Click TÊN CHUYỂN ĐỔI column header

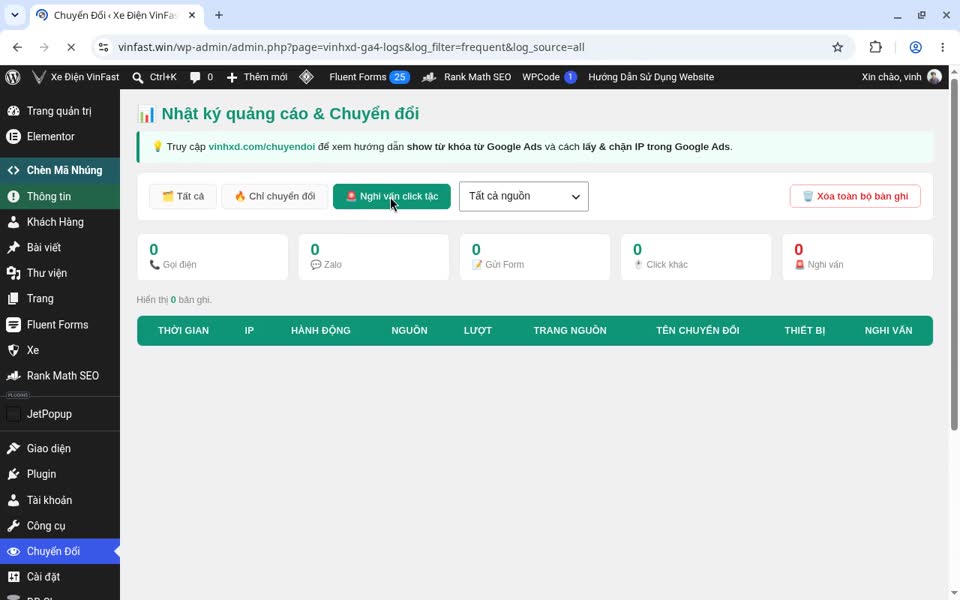697,331
